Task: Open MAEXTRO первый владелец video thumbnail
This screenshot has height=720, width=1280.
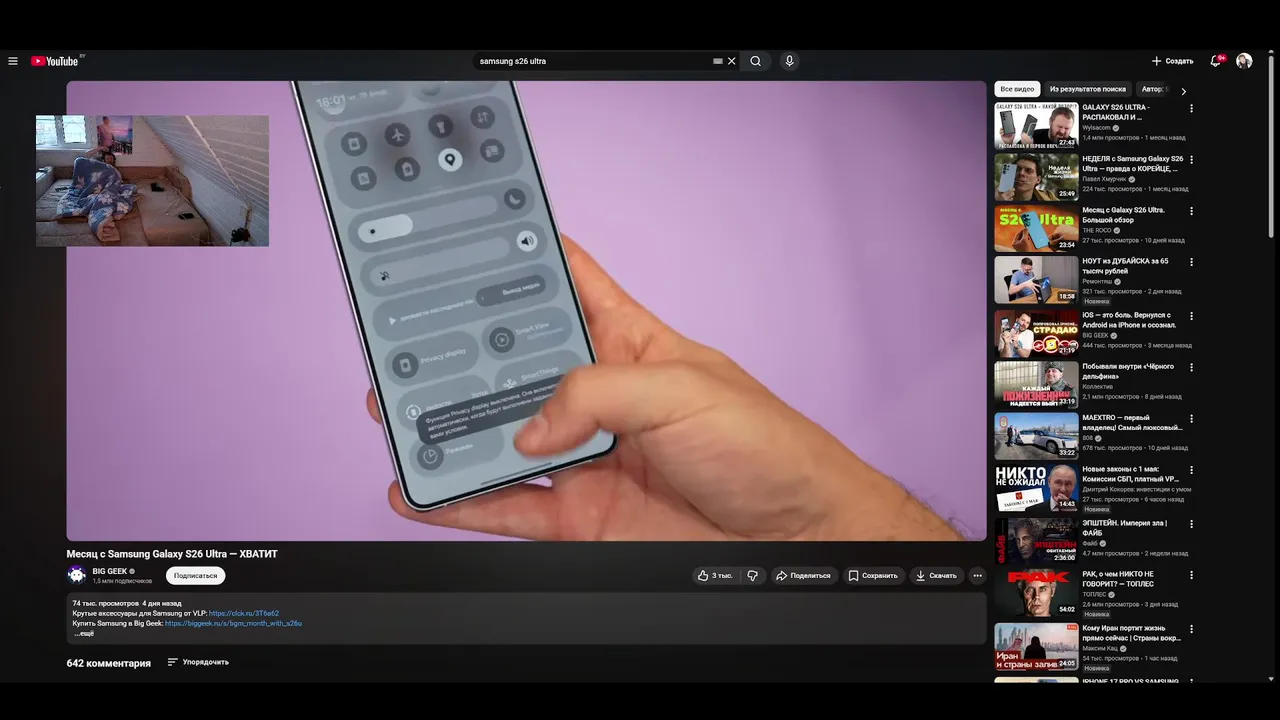Action: point(1036,436)
